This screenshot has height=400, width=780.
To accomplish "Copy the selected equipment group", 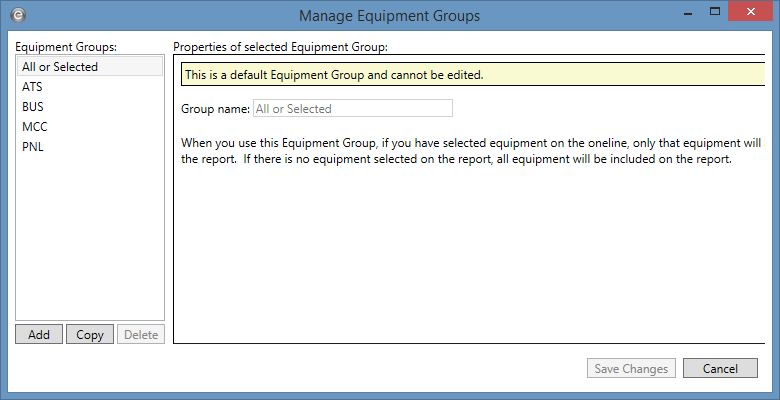I will click(x=90, y=335).
